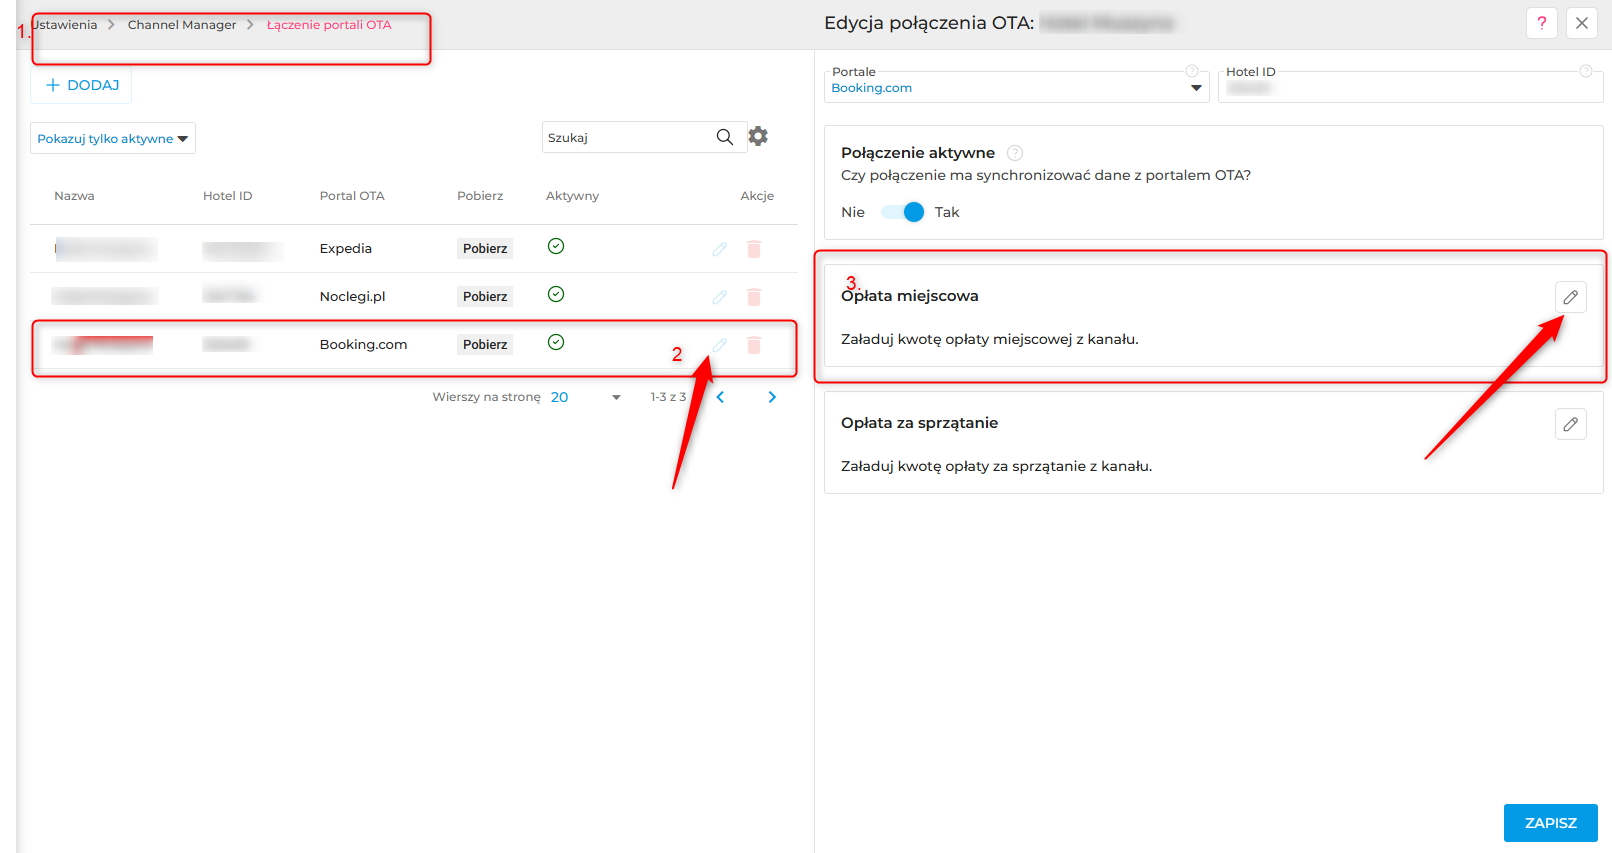The height and width of the screenshot is (853, 1612).
Task: Click Expedia active status checkmark
Action: (556, 246)
